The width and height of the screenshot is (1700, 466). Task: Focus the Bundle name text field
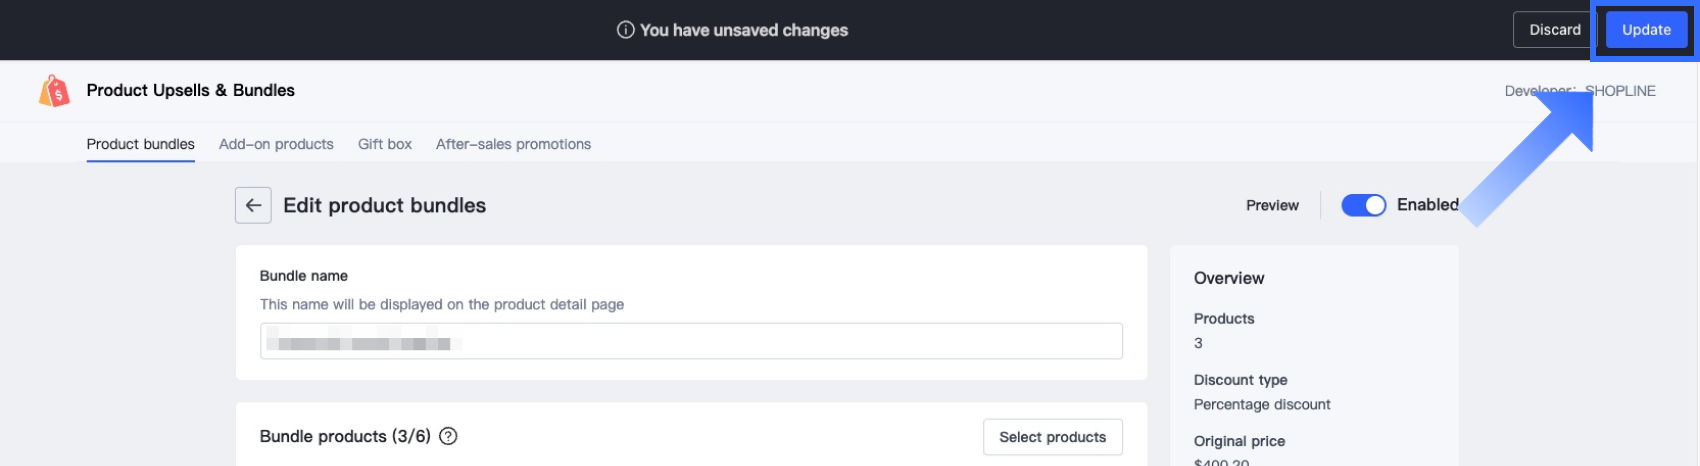tap(691, 342)
